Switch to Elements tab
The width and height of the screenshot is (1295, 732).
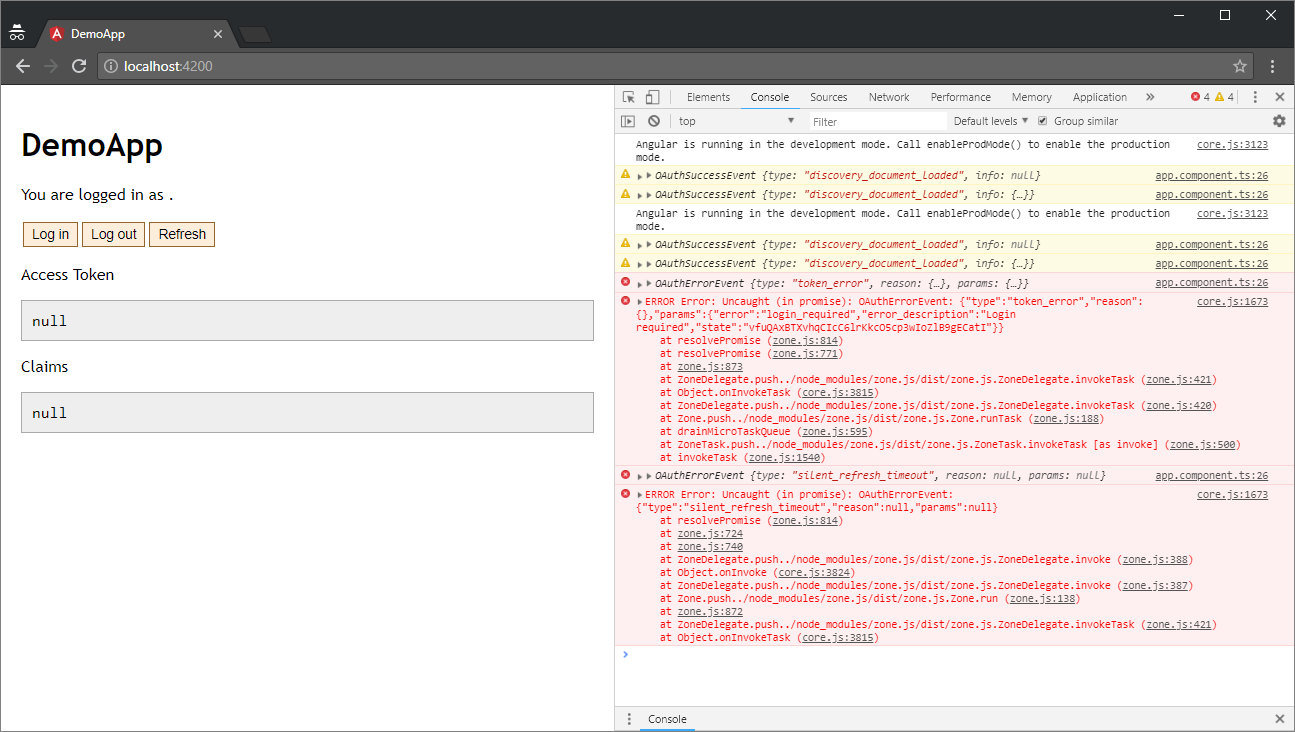[x=708, y=97]
